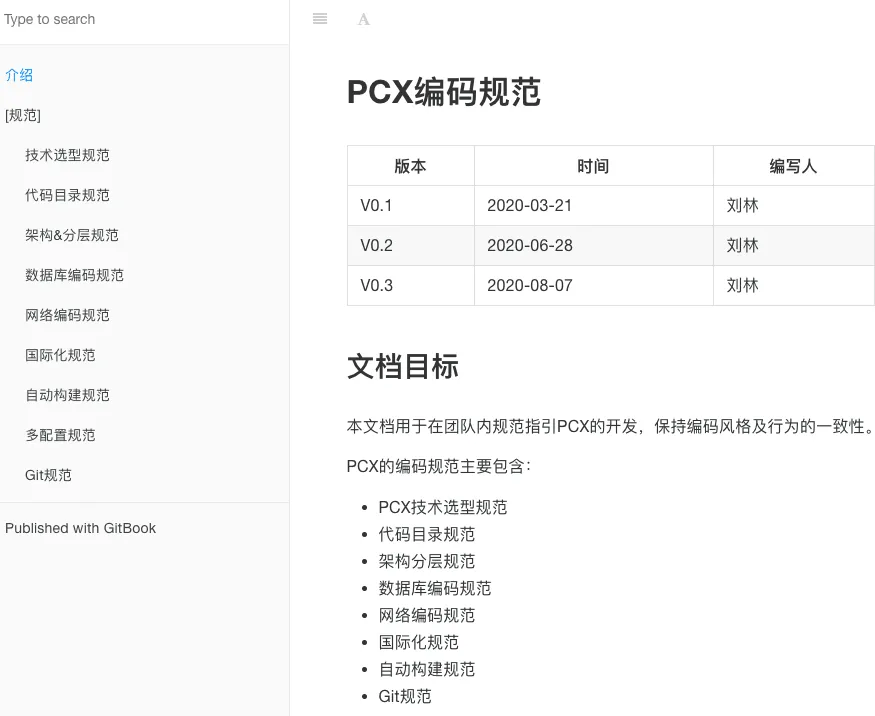Click the 自动构建规范 bullet item
The height and width of the screenshot is (716, 875).
point(427,669)
